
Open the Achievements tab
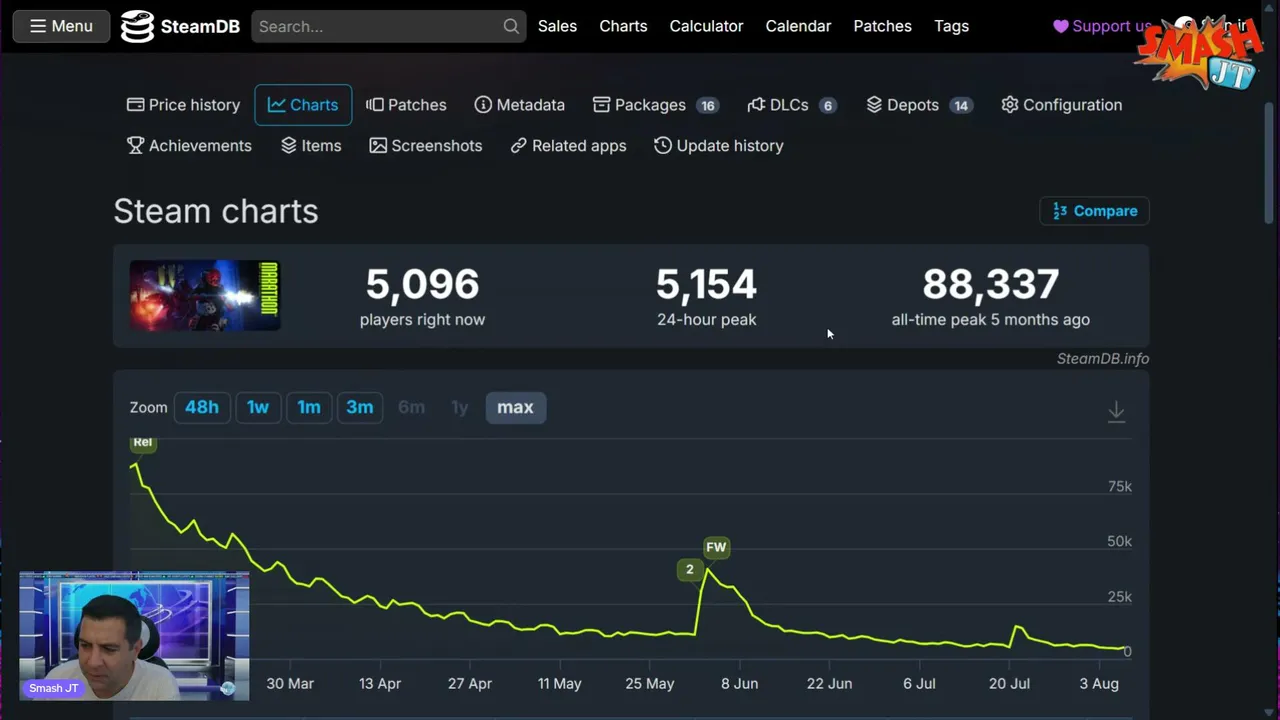pos(189,146)
